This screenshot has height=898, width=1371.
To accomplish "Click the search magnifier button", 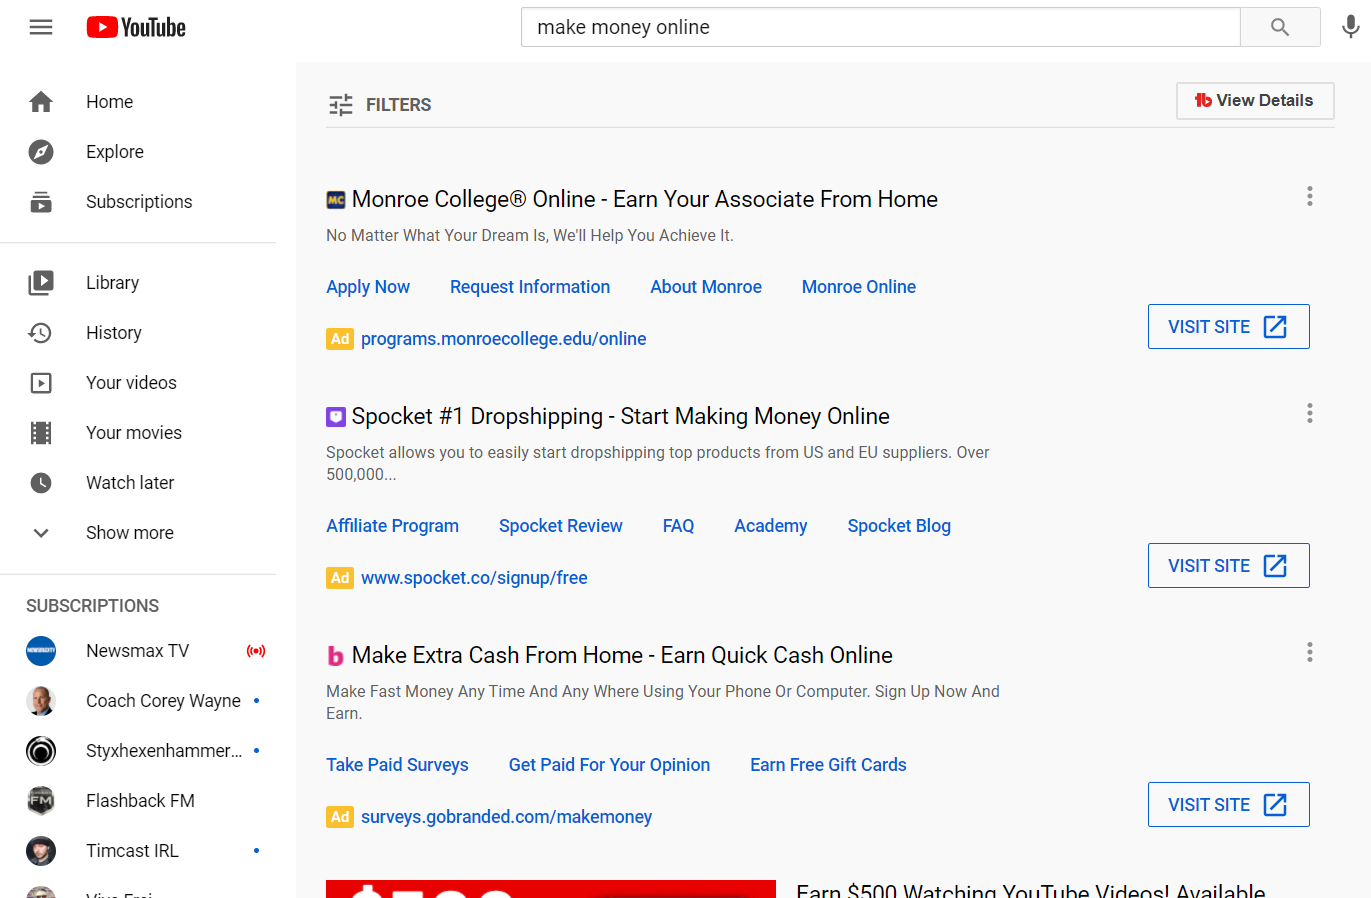I will (x=1280, y=27).
